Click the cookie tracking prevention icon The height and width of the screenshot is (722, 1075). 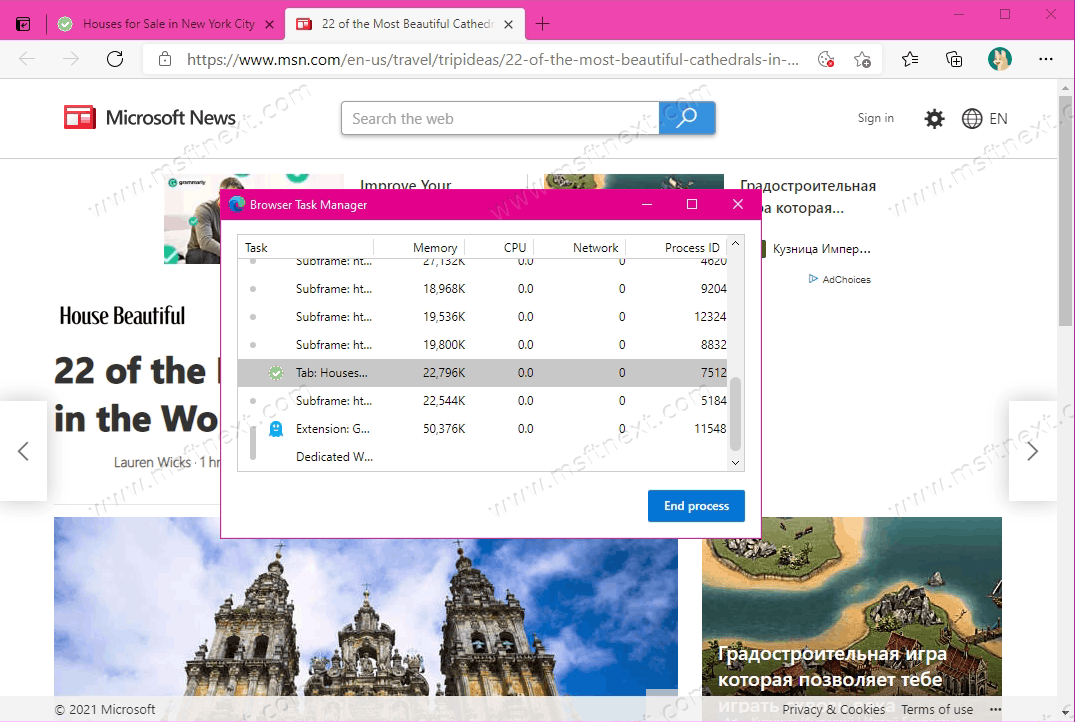tap(825, 60)
